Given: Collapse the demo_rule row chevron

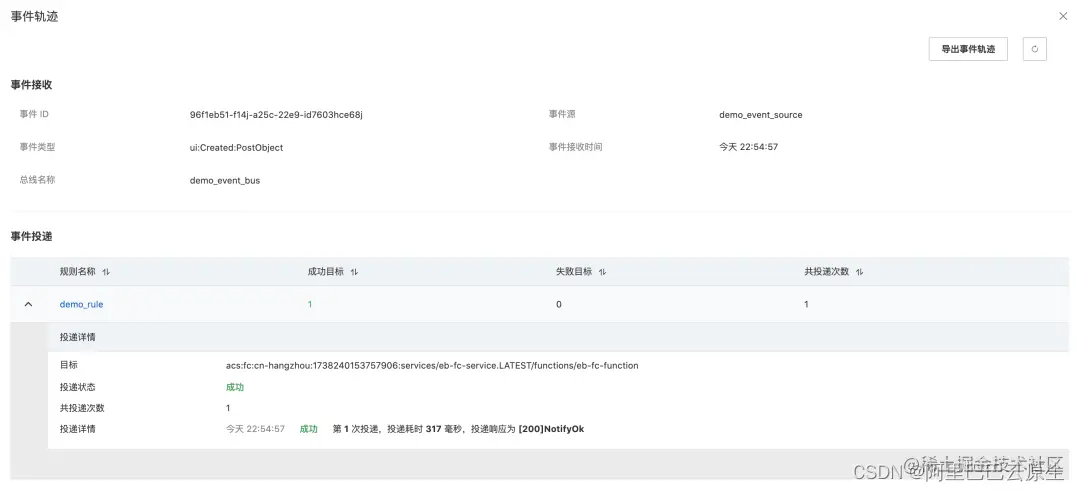Looking at the screenshot, I should click(x=28, y=304).
